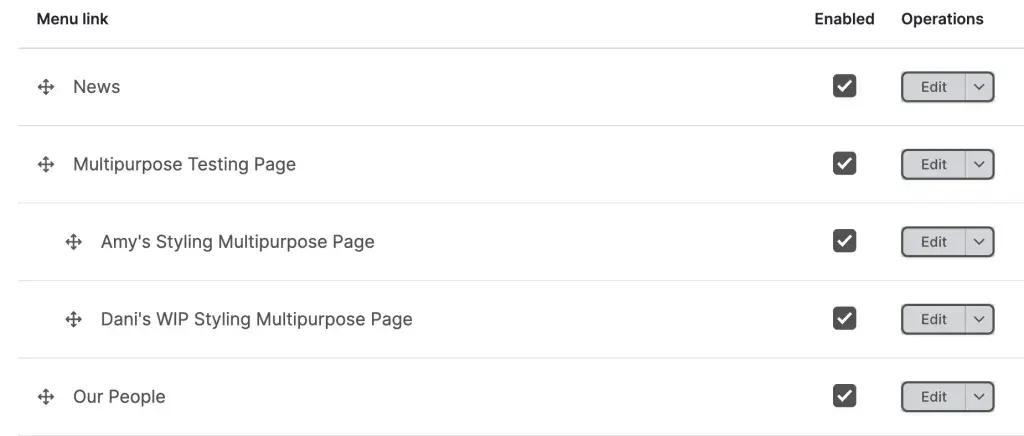Viewport: 1024px width, 436px height.
Task: Edit Amy's Styling Multipurpose Page link
Action: coord(933,242)
